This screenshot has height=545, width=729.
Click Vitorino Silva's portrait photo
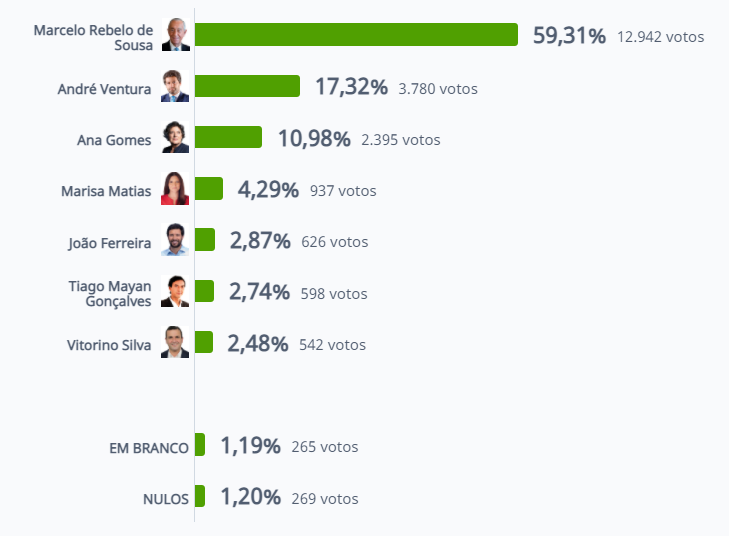pyautogui.click(x=175, y=342)
